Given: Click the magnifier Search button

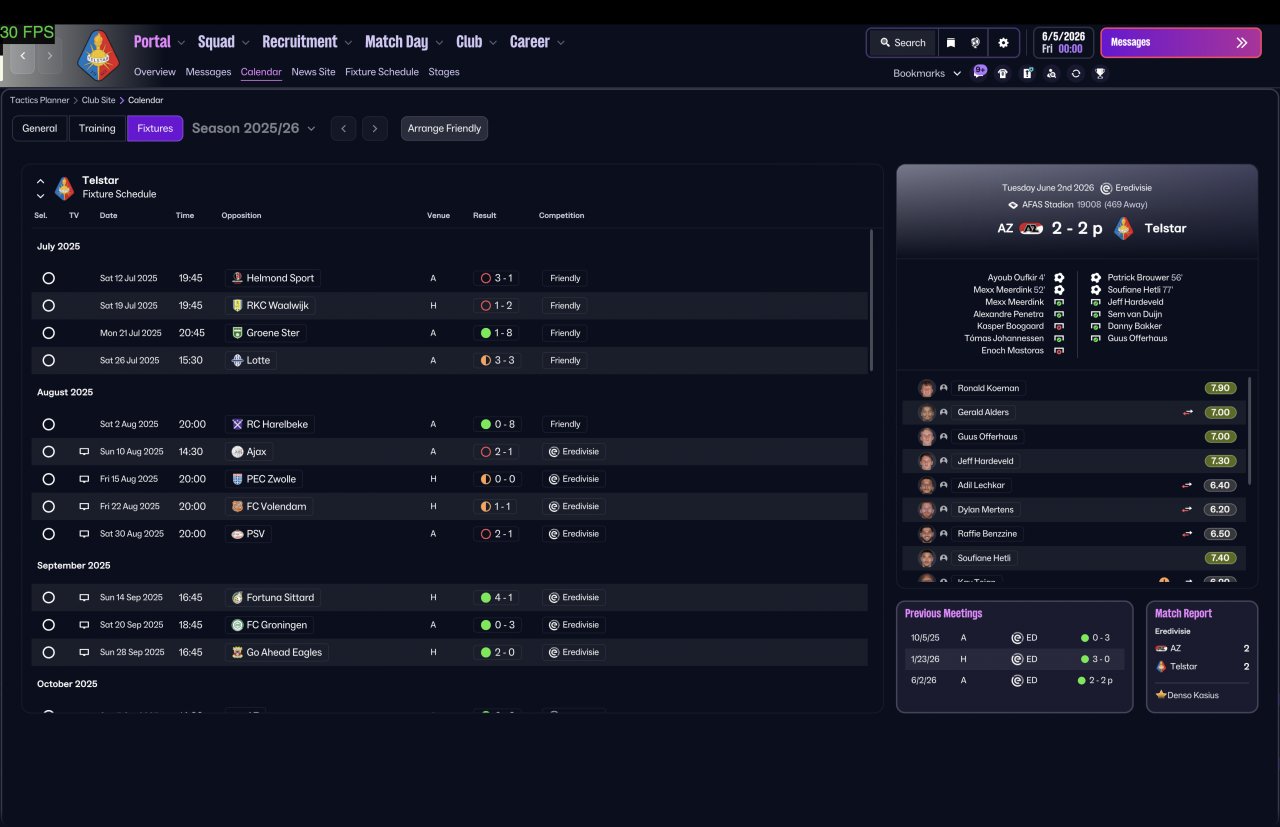Looking at the screenshot, I should [x=902, y=43].
